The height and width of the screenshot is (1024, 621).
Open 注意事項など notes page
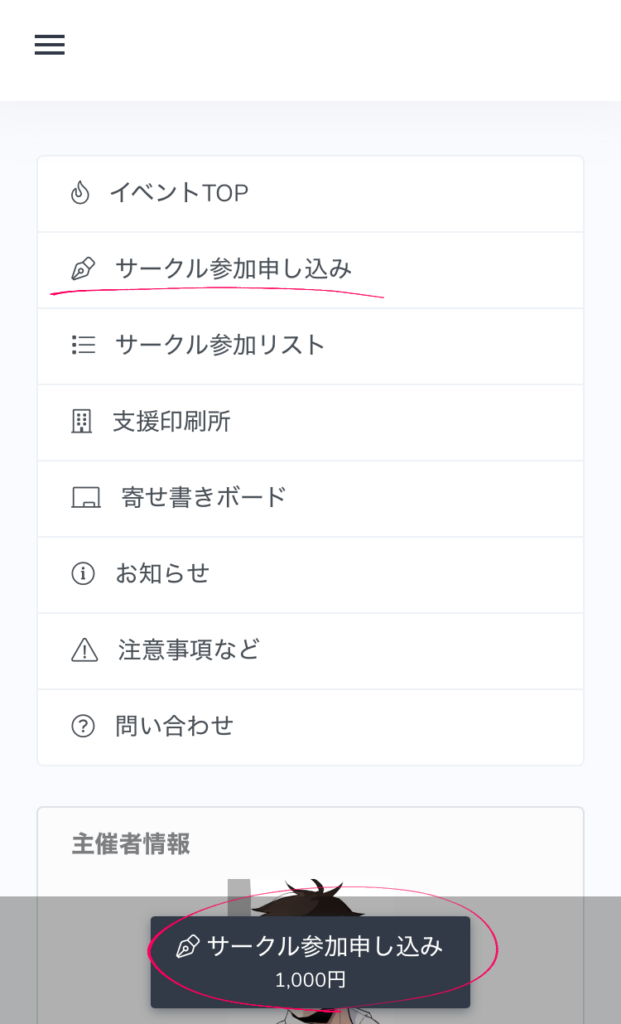coord(189,650)
